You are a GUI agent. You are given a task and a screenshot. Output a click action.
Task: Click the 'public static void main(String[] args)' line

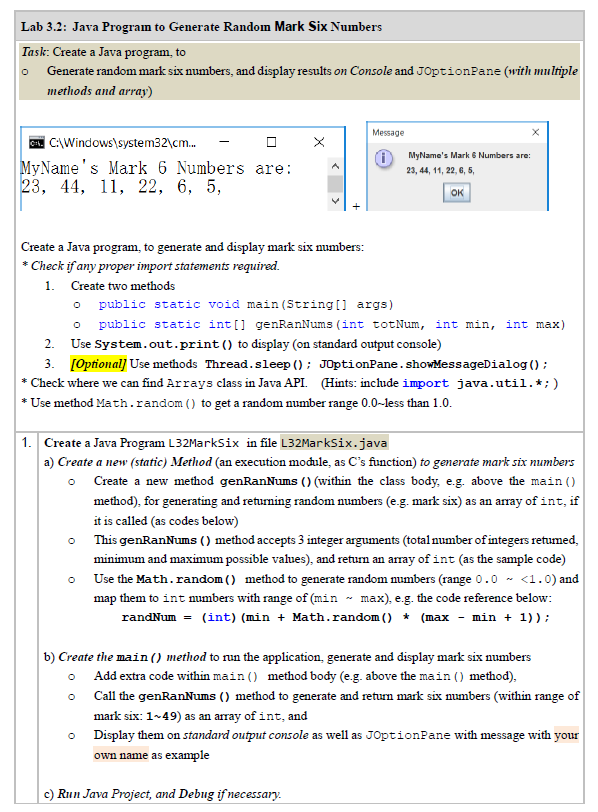click(246, 304)
